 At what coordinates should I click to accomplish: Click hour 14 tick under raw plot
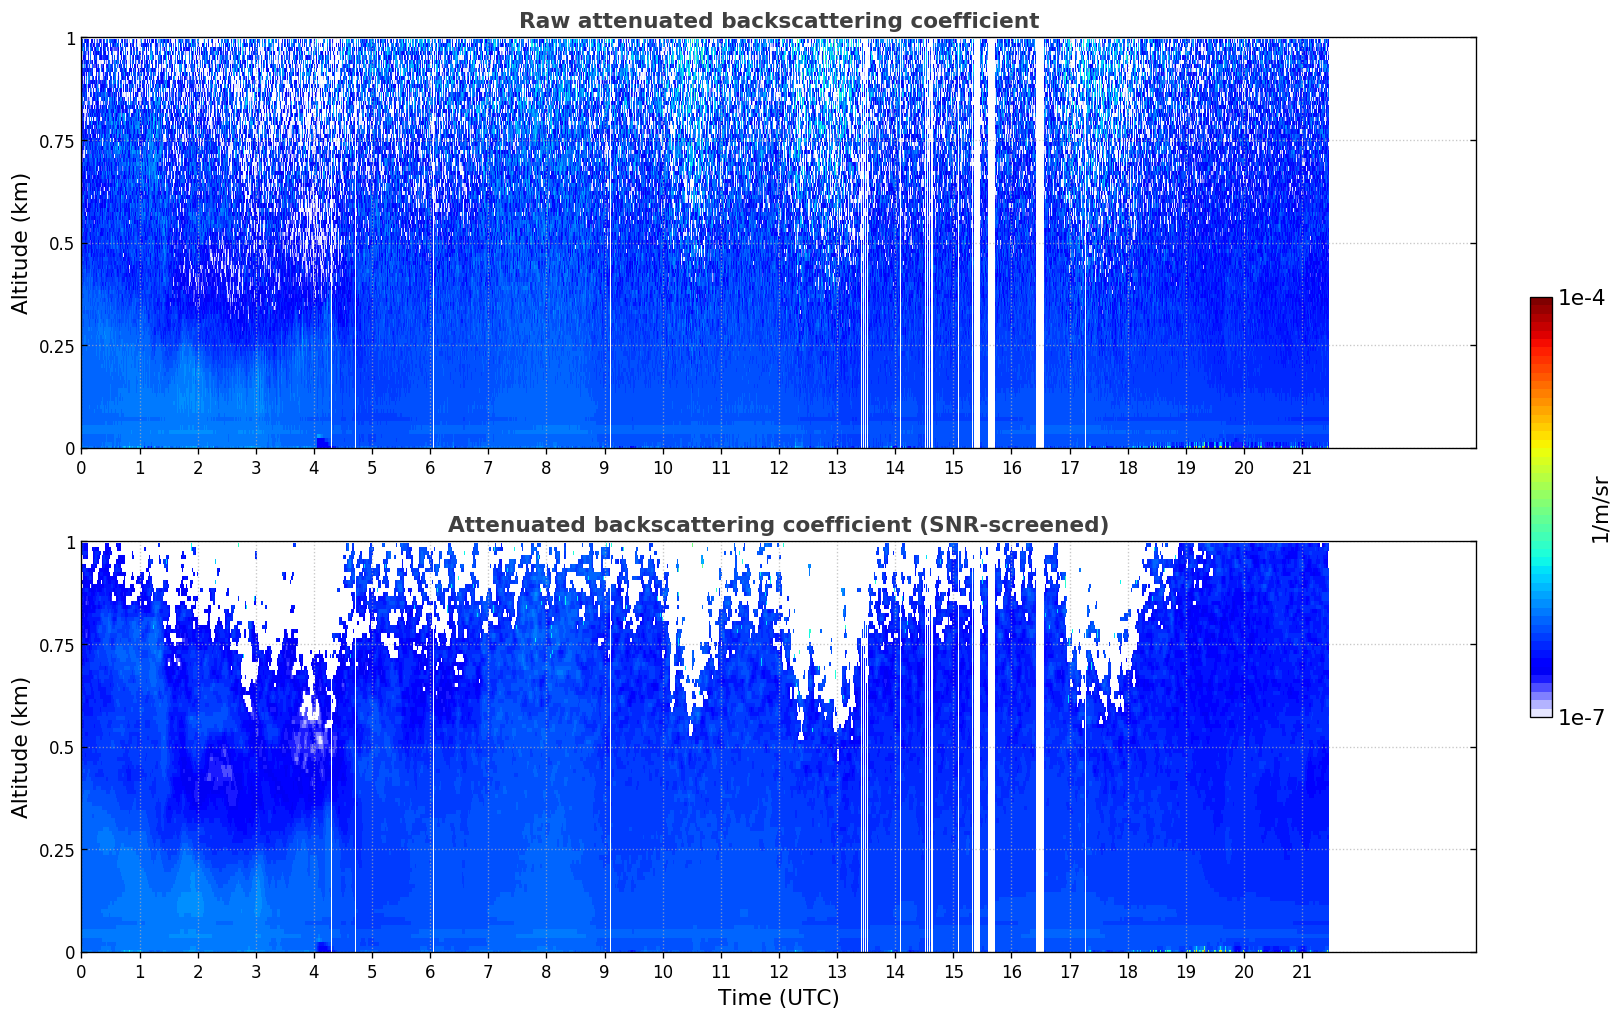(895, 467)
